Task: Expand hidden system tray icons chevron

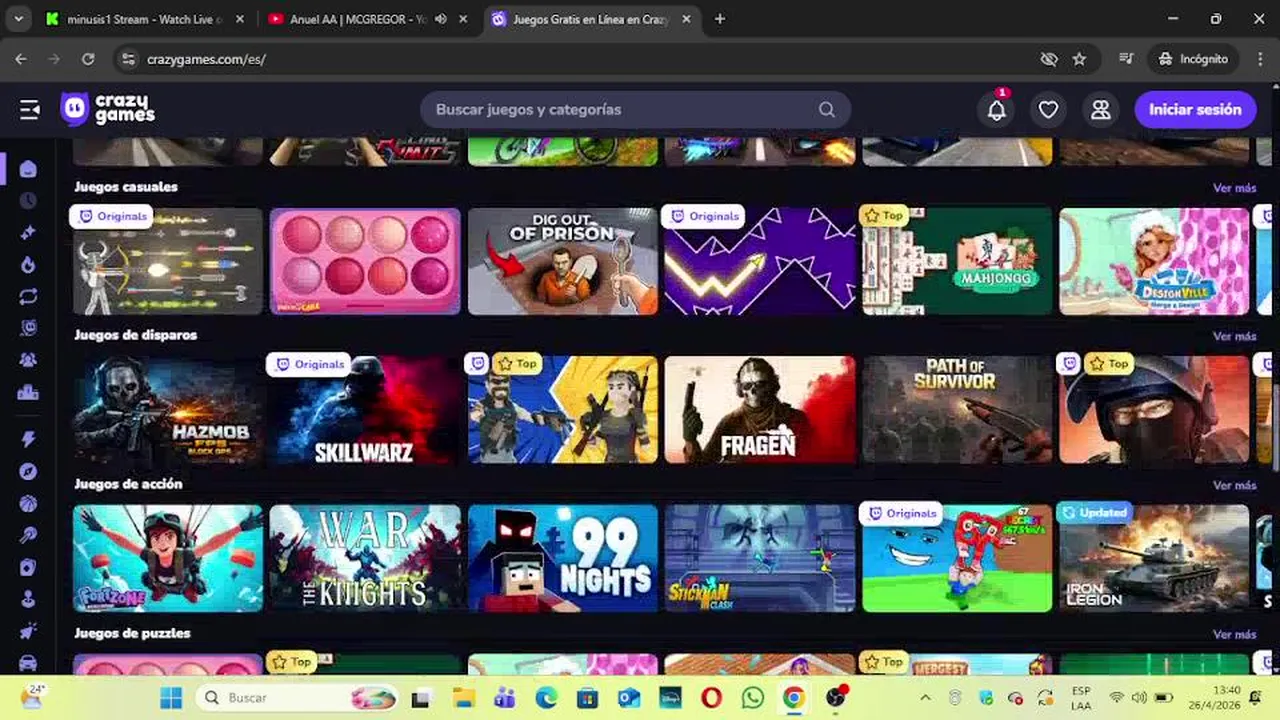Action: 925,698
